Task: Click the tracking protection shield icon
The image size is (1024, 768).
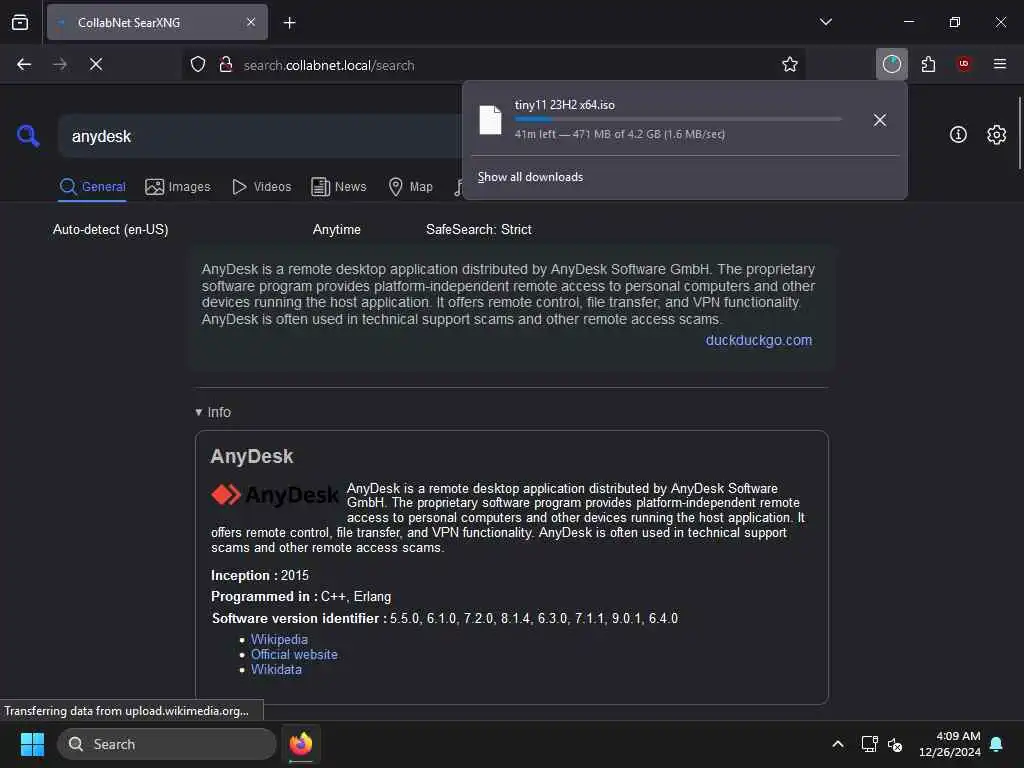Action: (198, 65)
